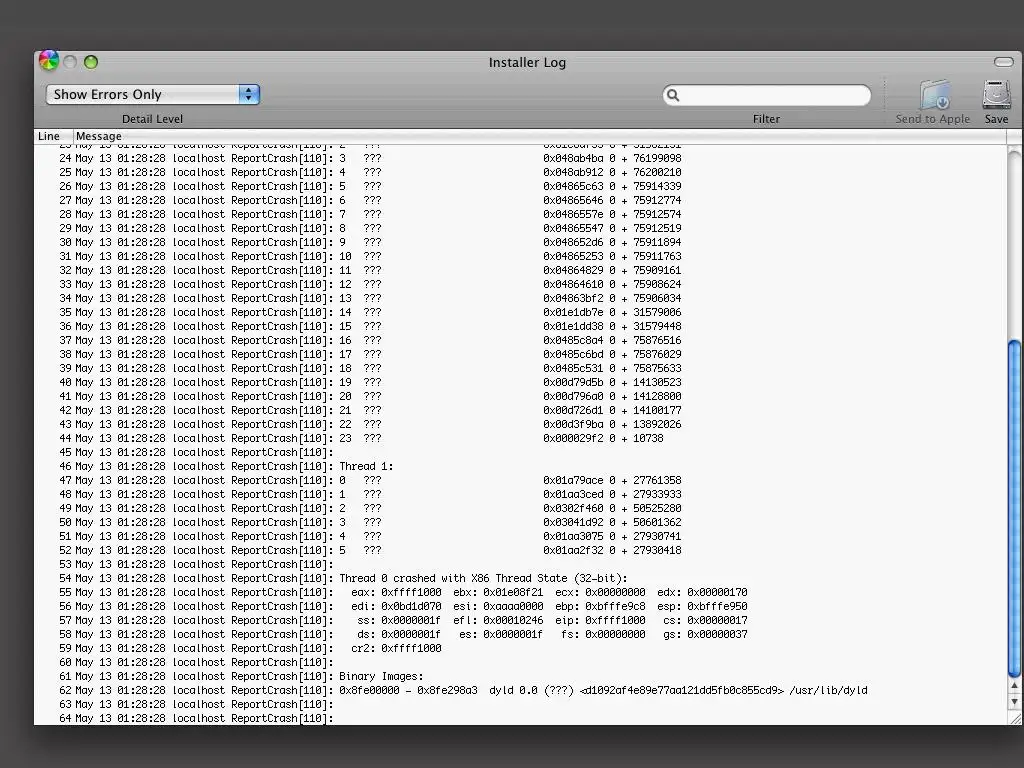Select log line 39 with 0x0485c531
Viewport: 1024px width, 768px height.
pyautogui.click(x=520, y=368)
